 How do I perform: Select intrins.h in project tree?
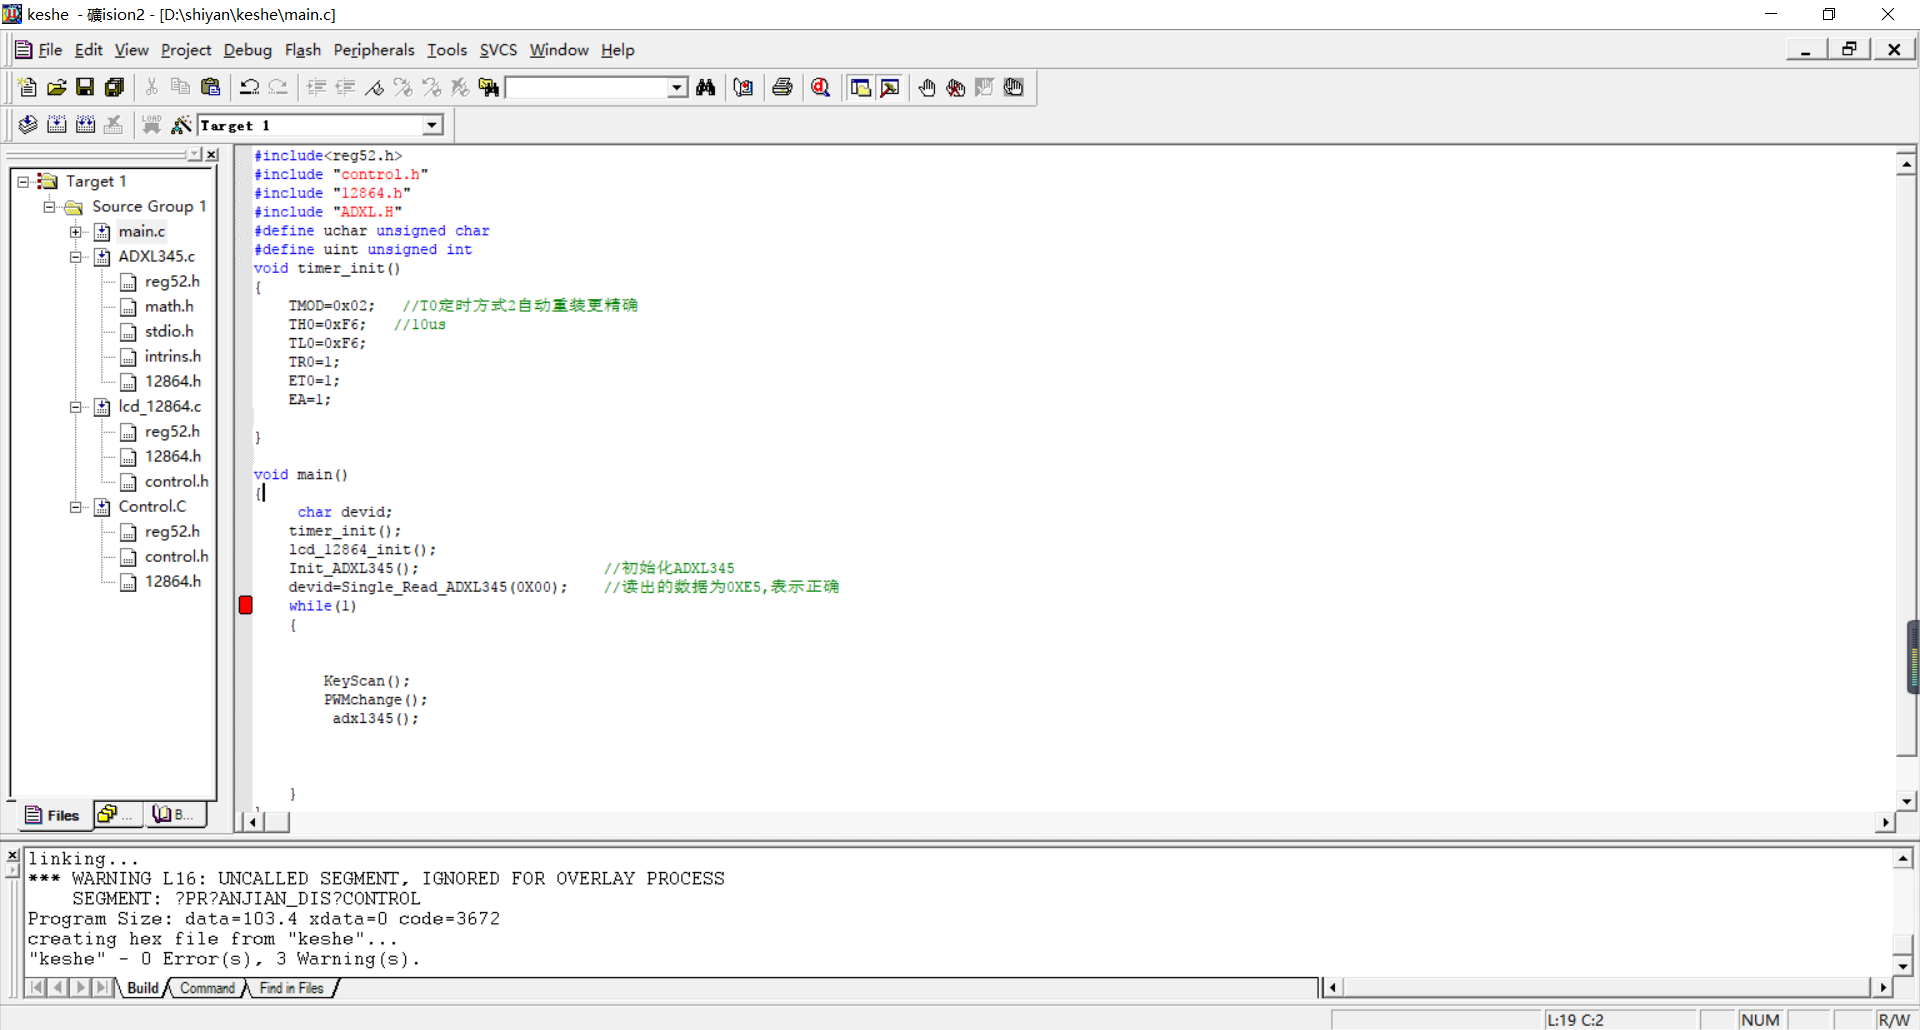[172, 356]
